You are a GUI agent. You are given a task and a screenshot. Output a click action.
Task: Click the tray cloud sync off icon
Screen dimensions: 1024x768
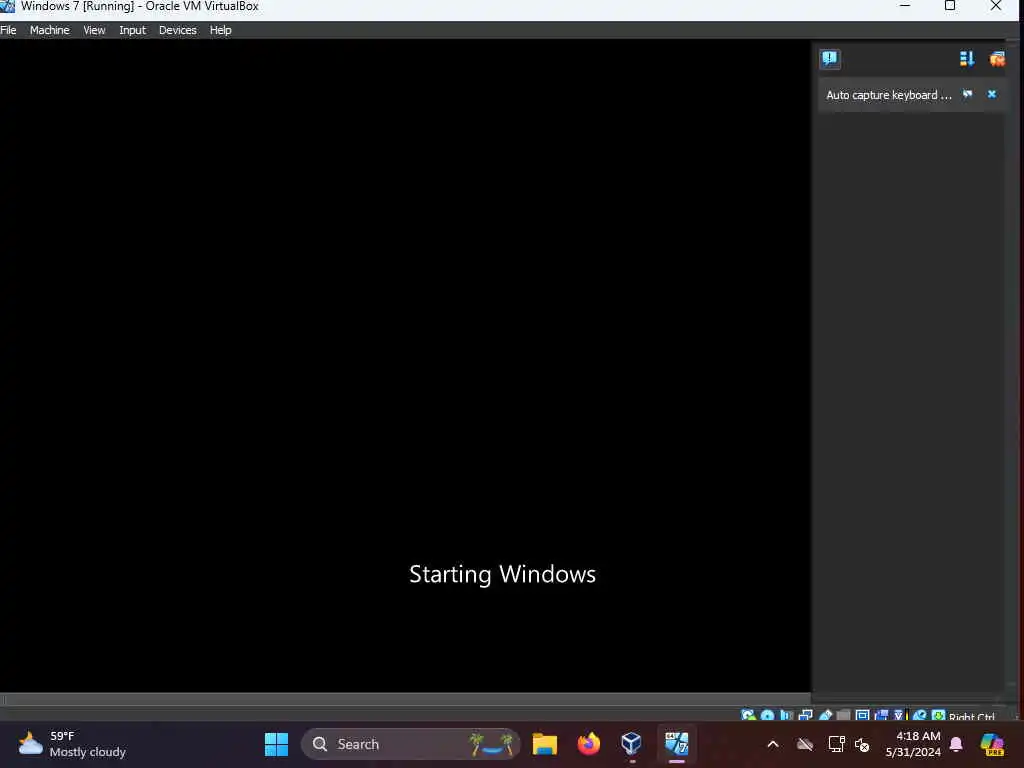coord(805,744)
